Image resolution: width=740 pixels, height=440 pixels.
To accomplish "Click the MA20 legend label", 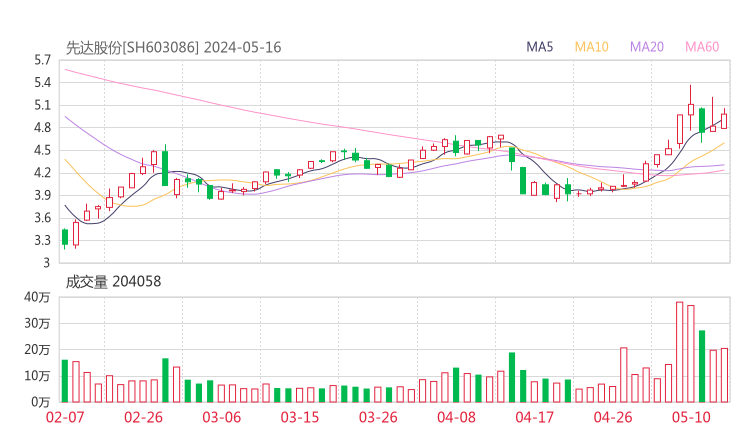I will tap(647, 47).
